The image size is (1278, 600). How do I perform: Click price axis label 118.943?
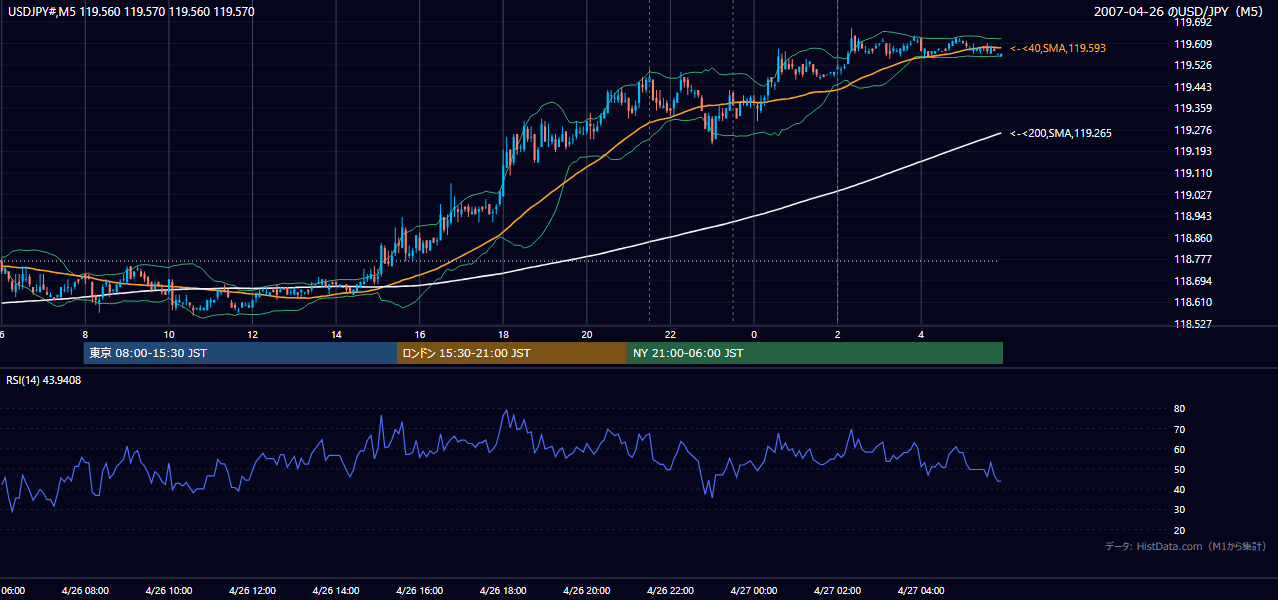1193,216
